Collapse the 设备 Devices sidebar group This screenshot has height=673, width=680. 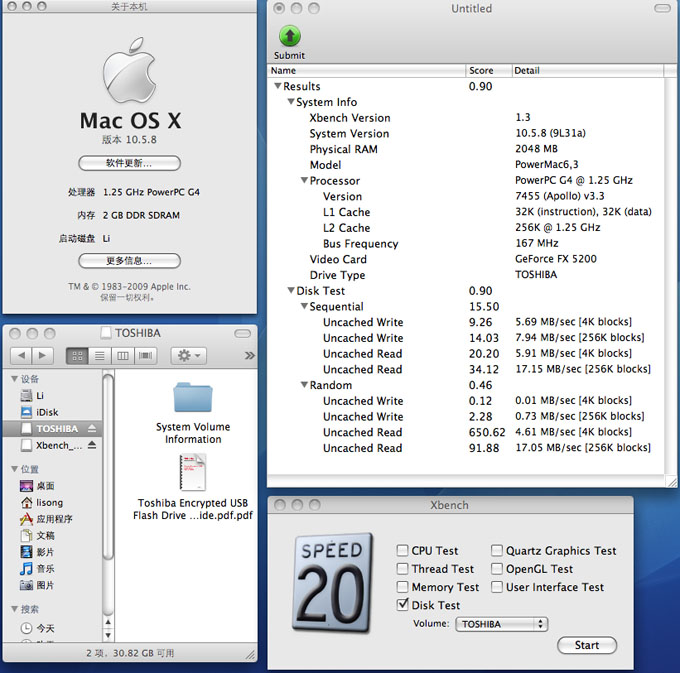point(14,379)
